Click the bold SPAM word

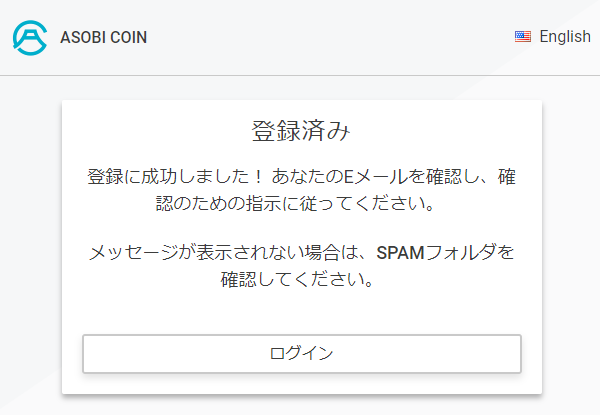(401, 252)
